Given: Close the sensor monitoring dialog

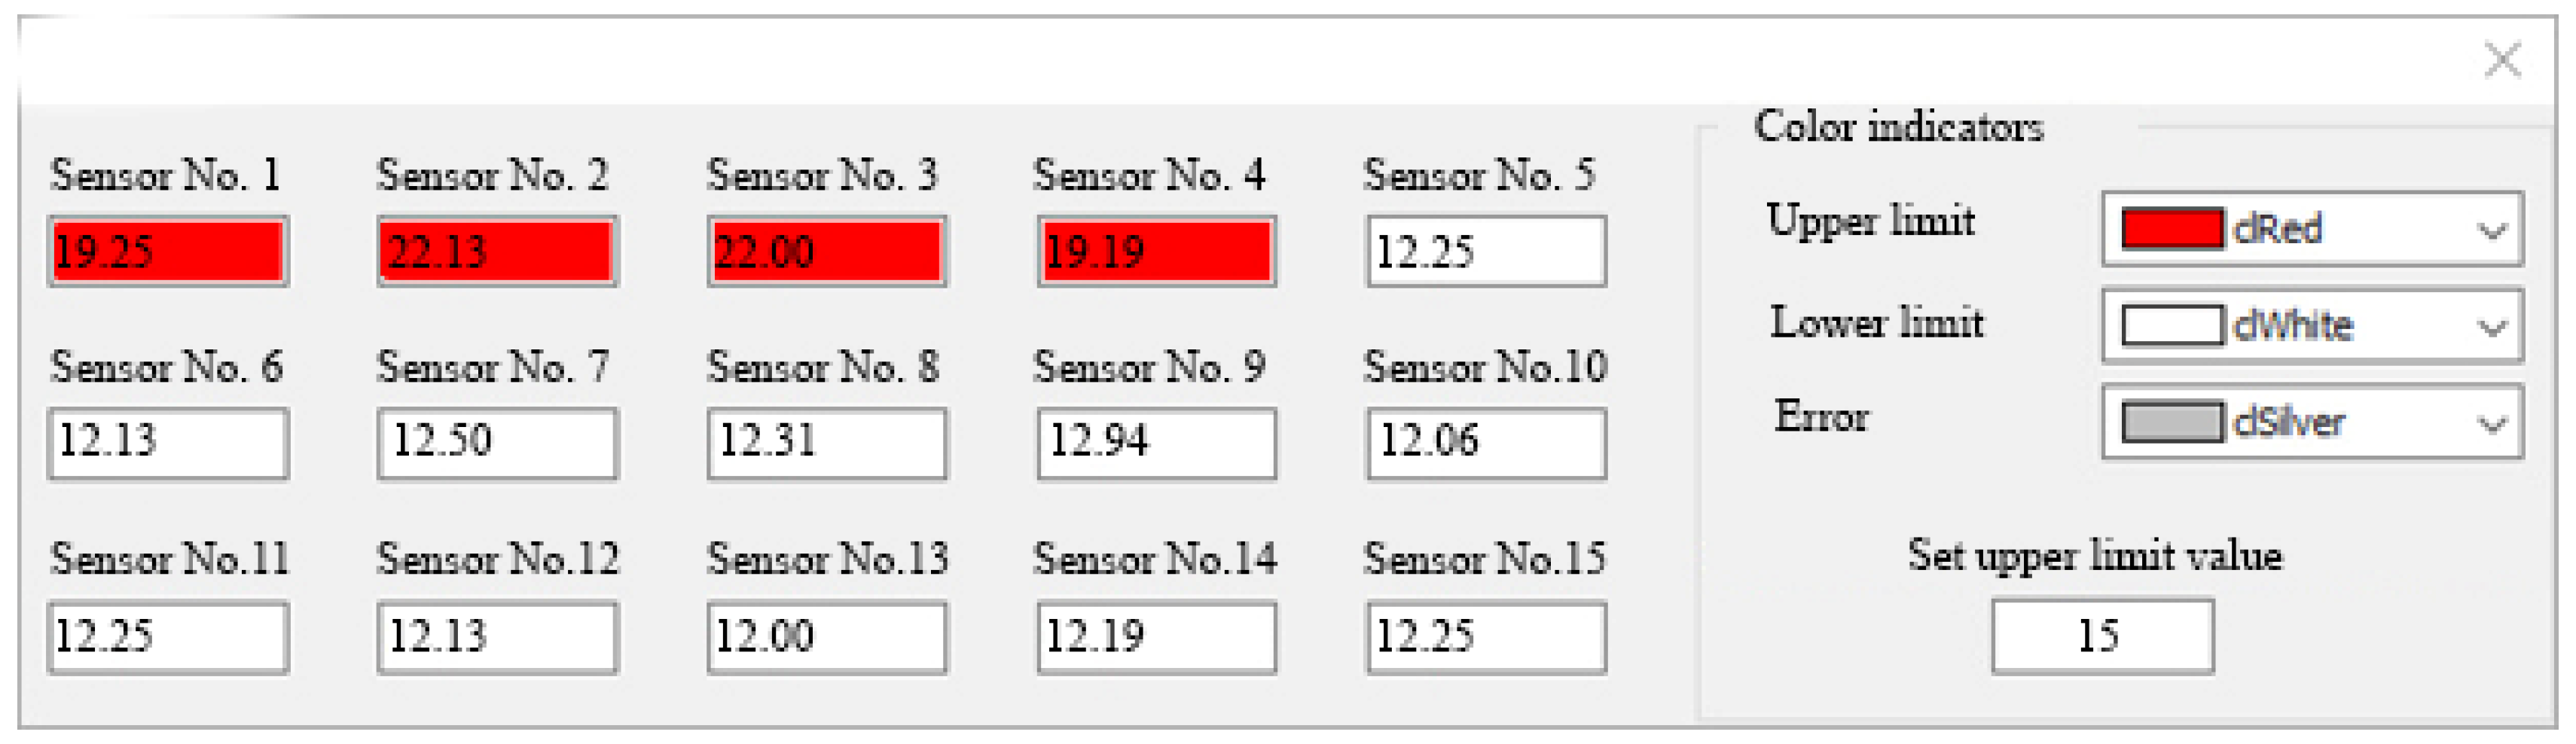Looking at the screenshot, I should click(x=2501, y=60).
